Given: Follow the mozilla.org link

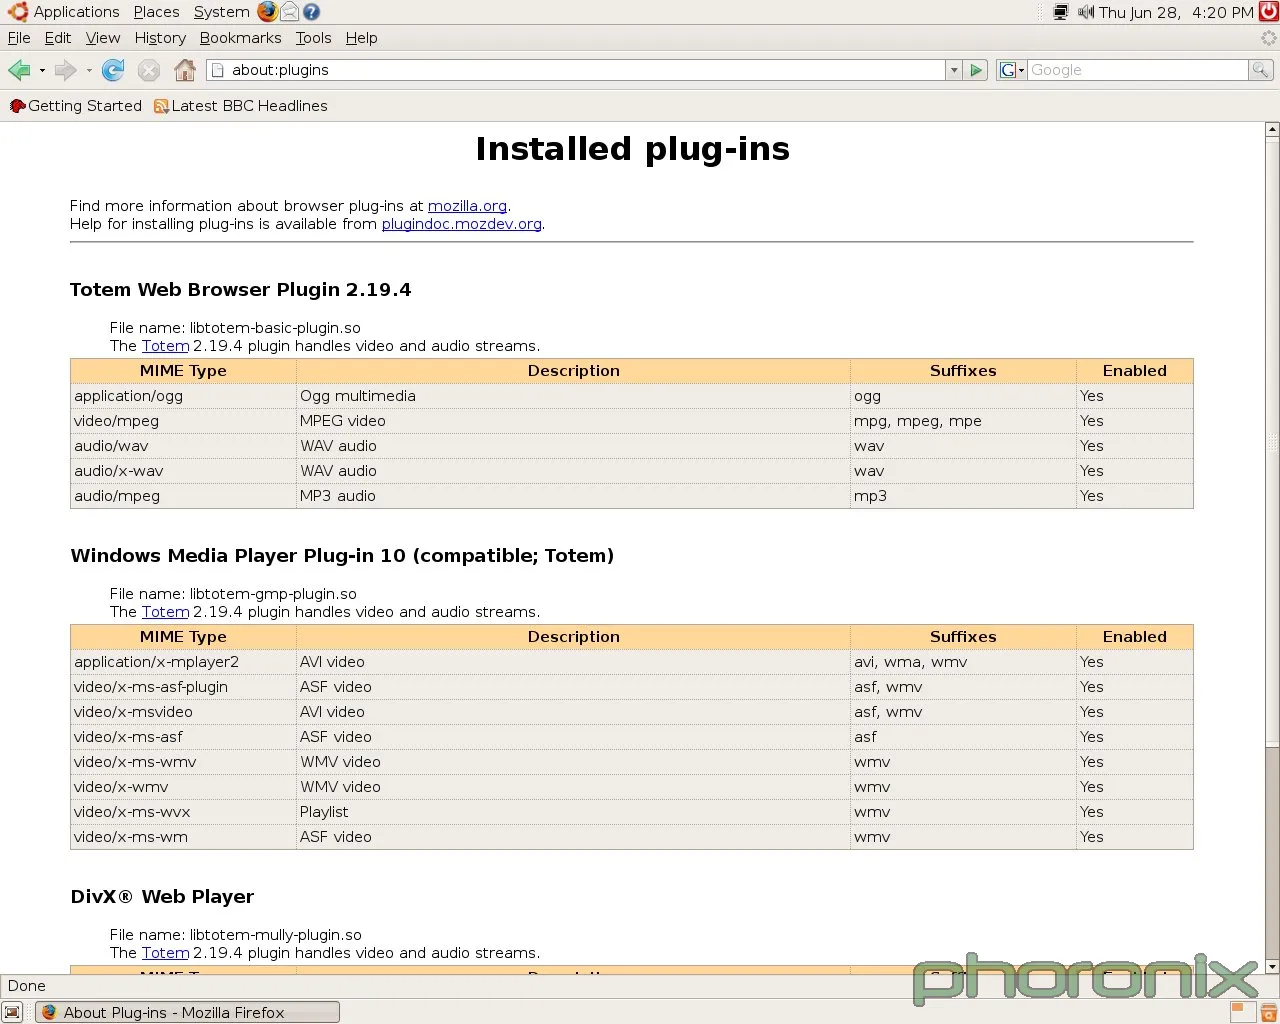Looking at the screenshot, I should click(x=467, y=206).
